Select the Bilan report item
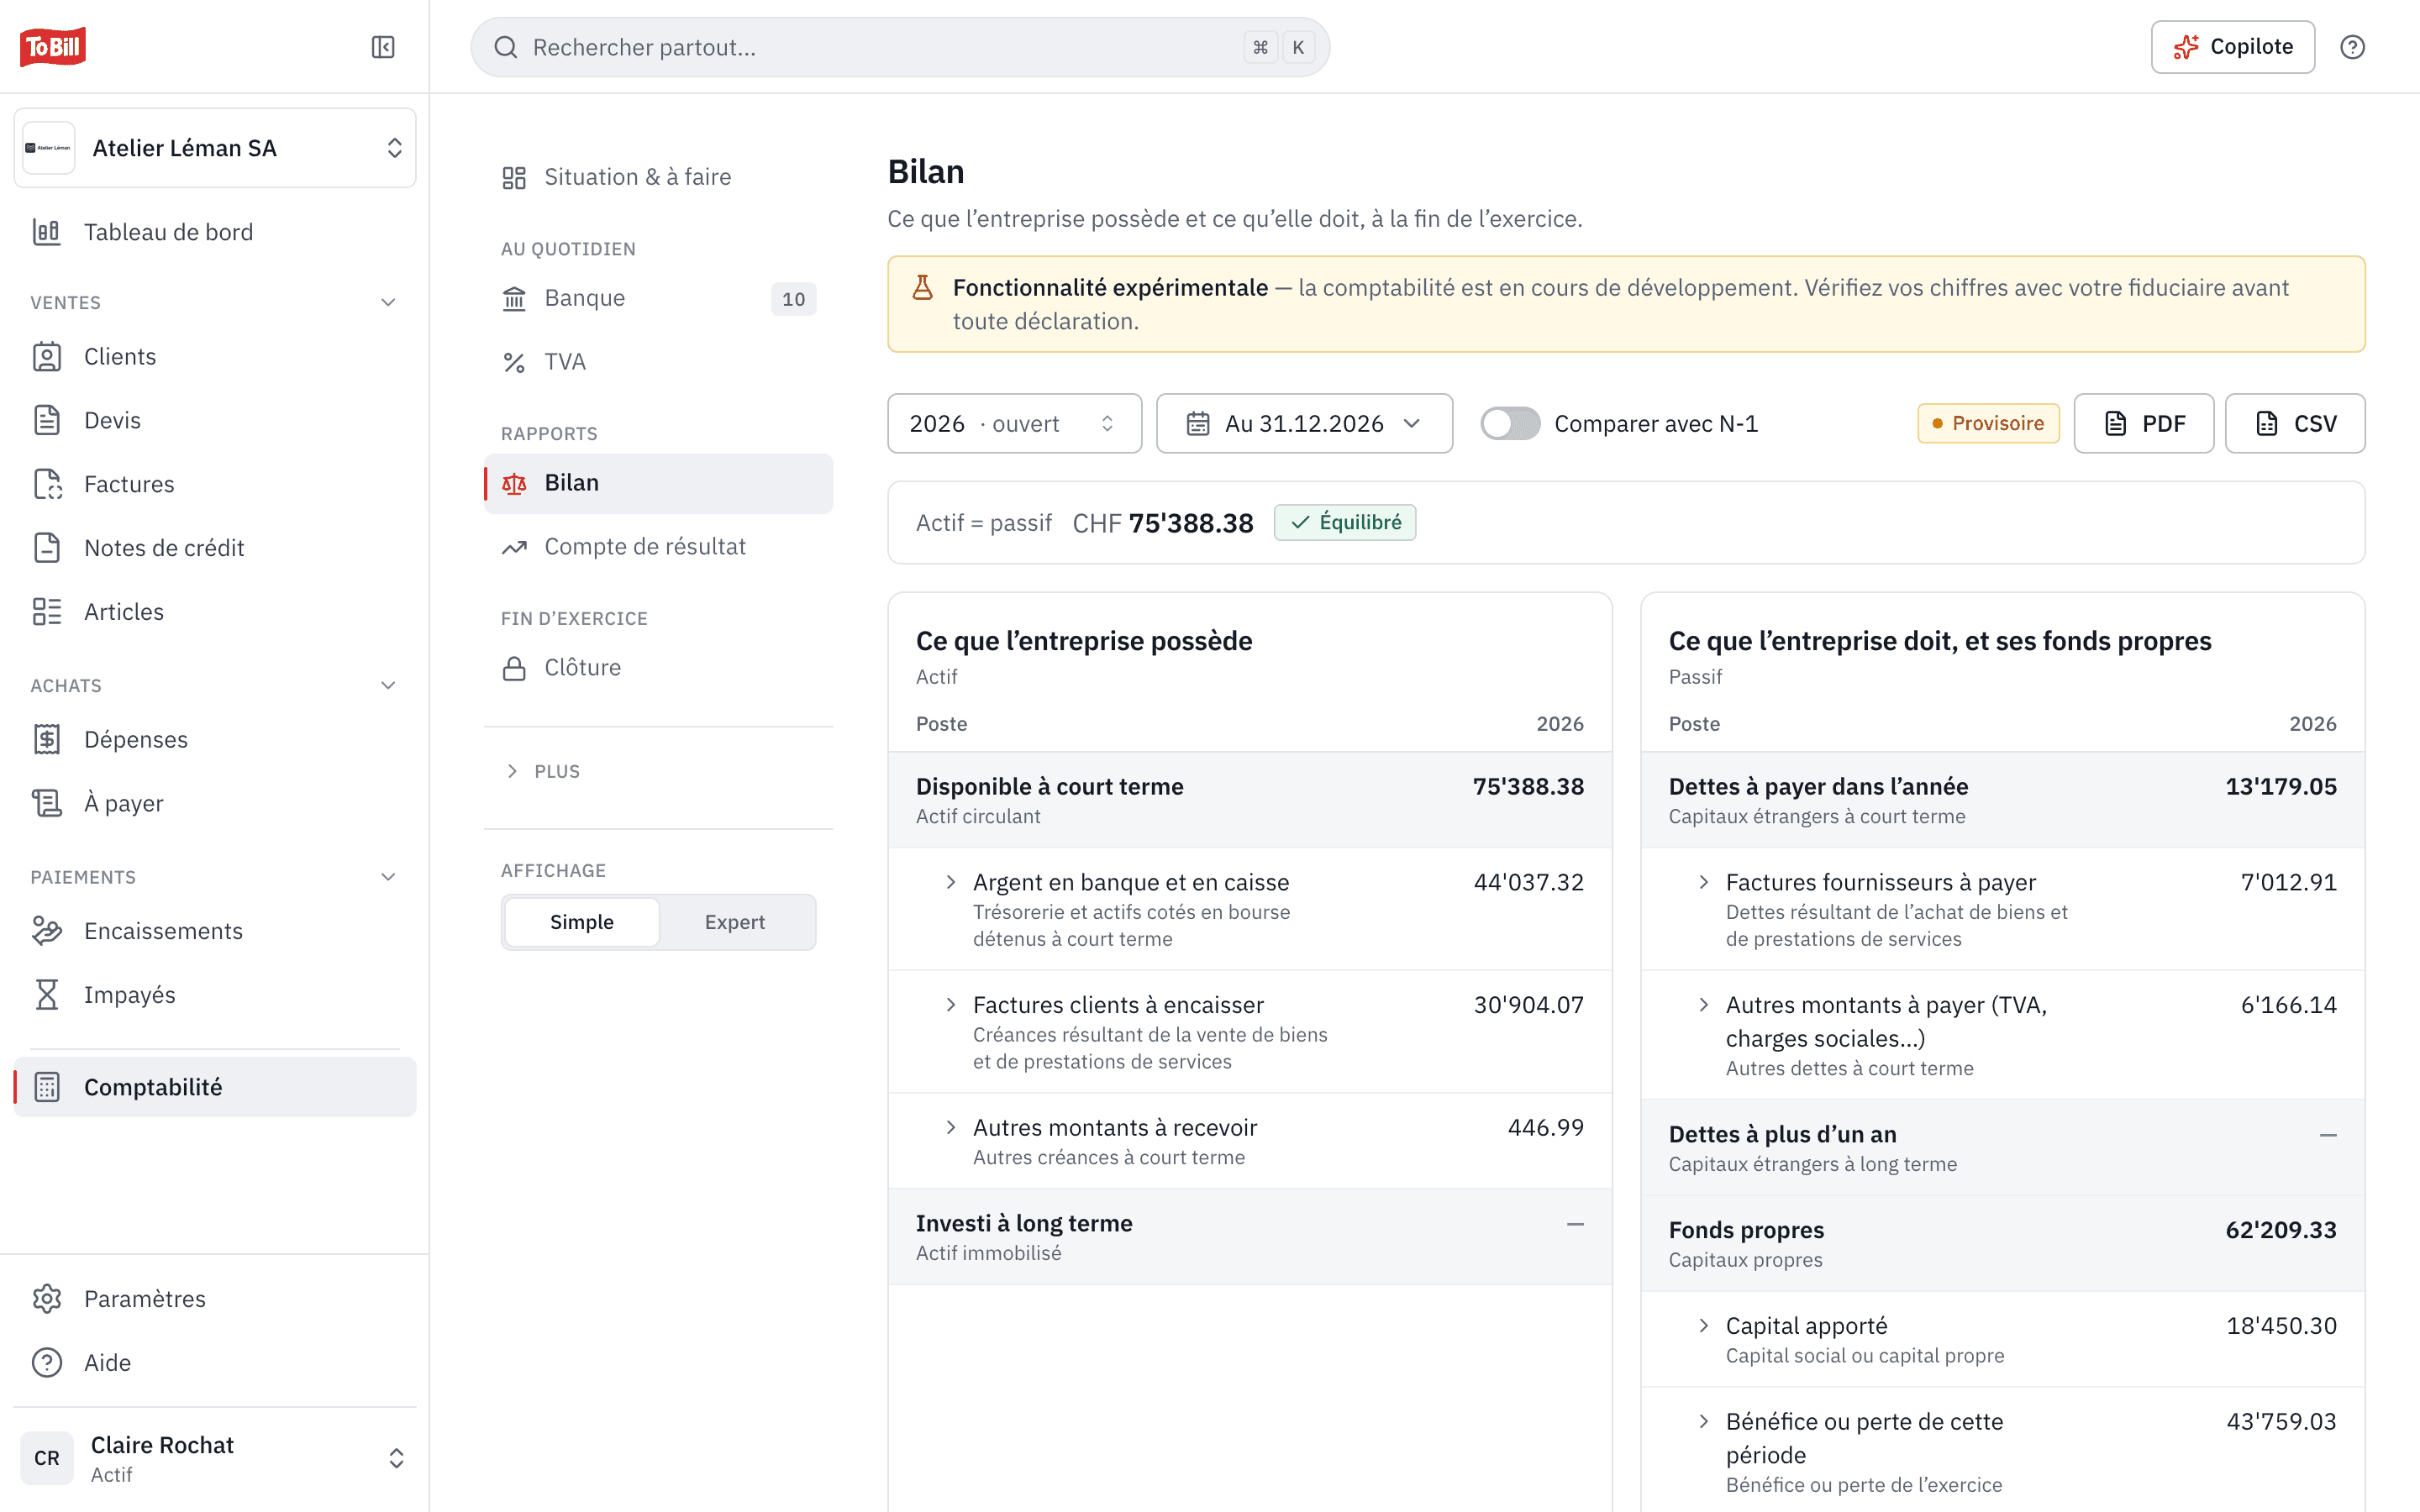Viewport: 2420px width, 1512px height. pos(658,484)
